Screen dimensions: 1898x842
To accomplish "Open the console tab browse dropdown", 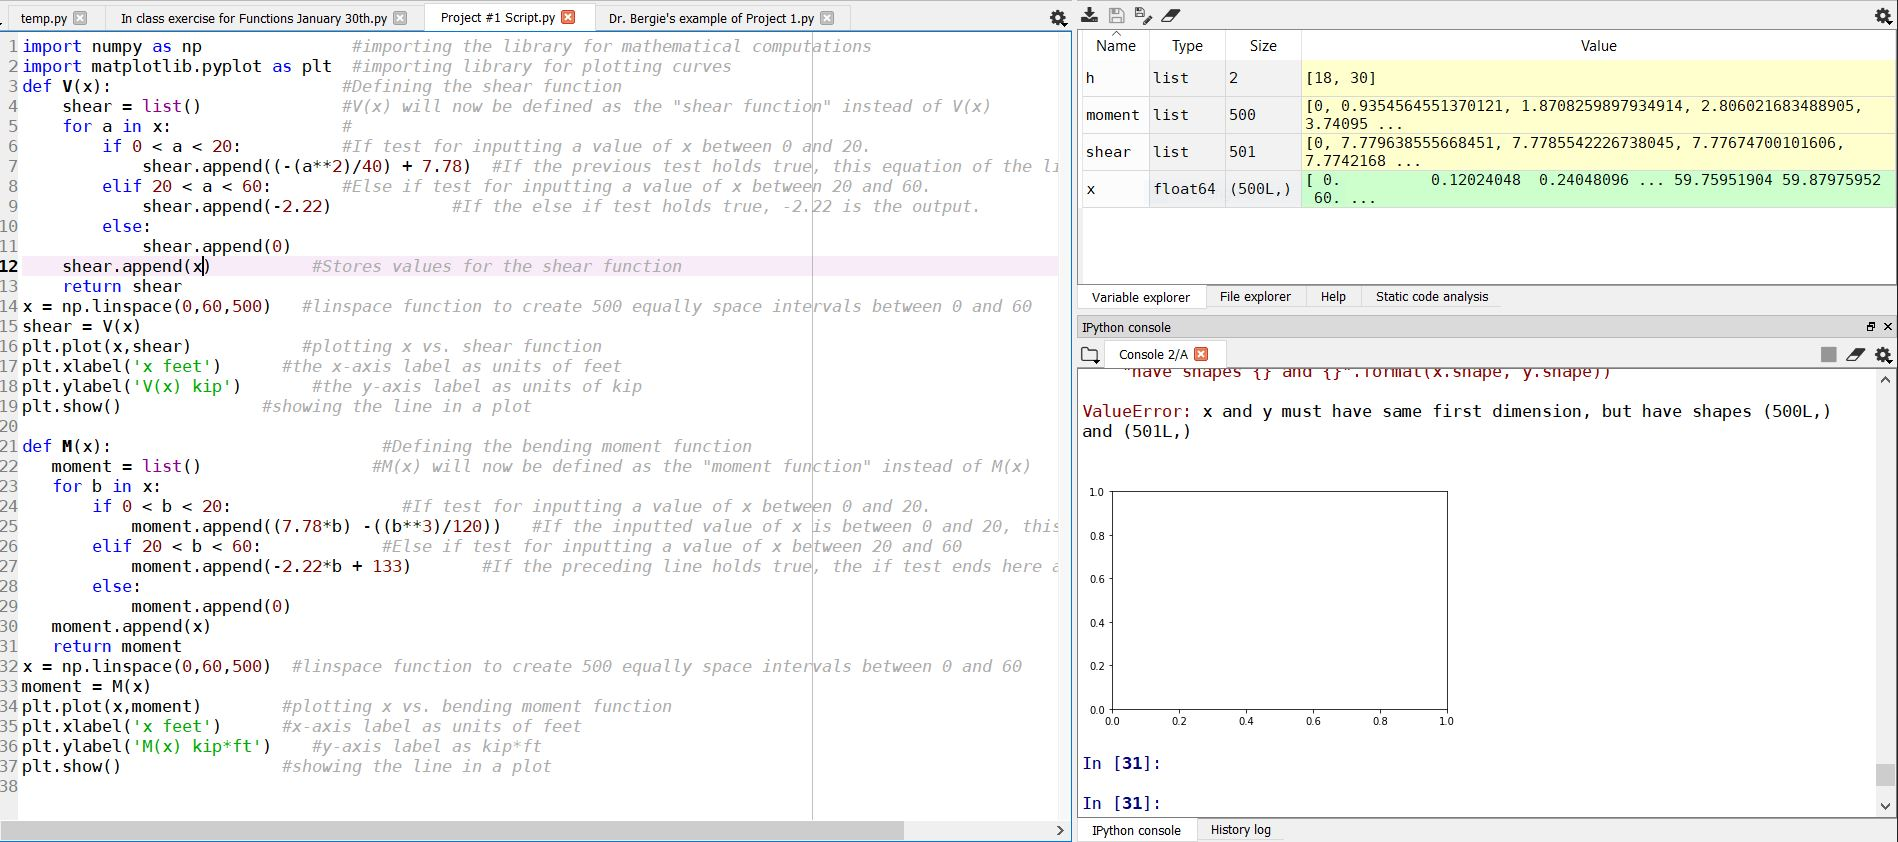I will coord(1090,355).
